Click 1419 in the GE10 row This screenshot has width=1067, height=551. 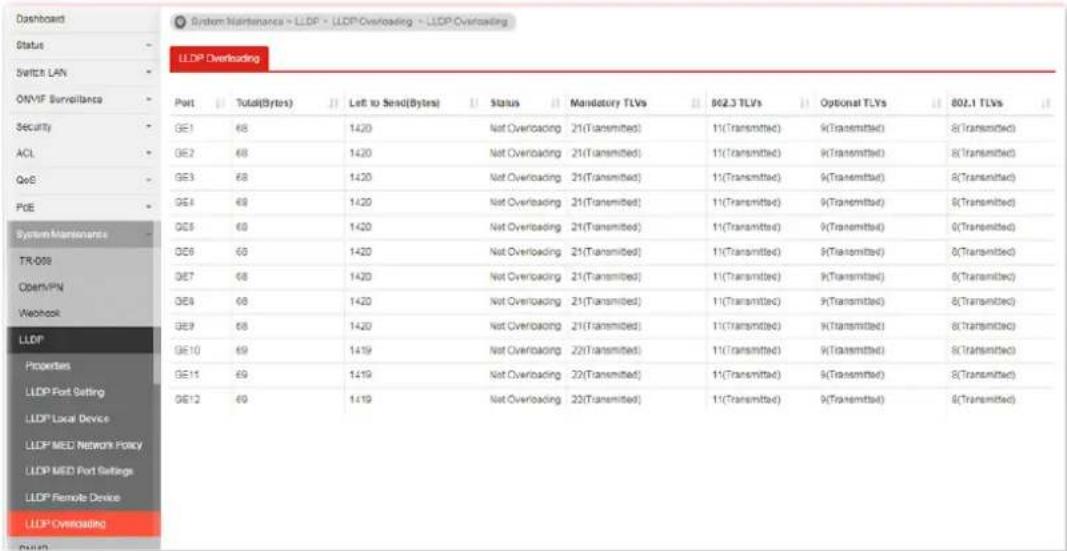[x=360, y=351]
